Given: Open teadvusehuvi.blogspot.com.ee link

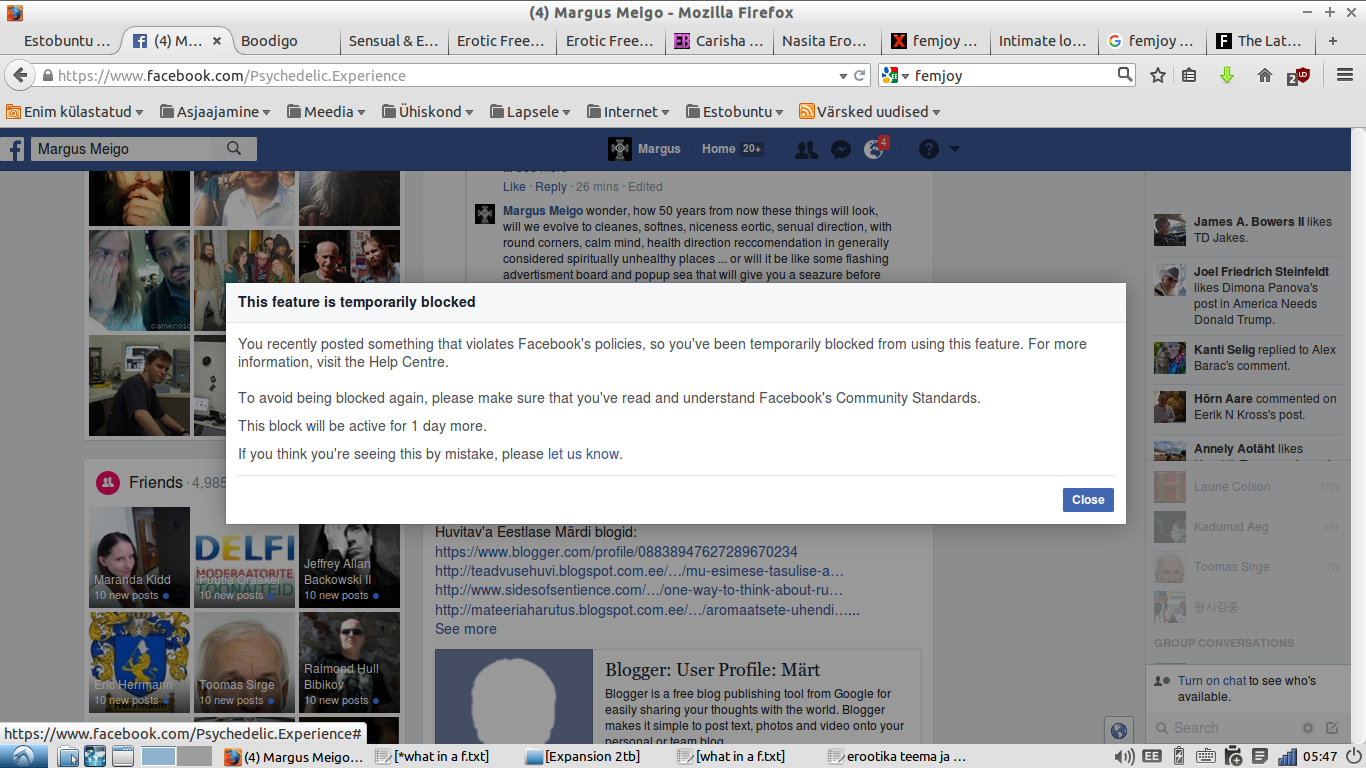Looking at the screenshot, I should click(639, 571).
